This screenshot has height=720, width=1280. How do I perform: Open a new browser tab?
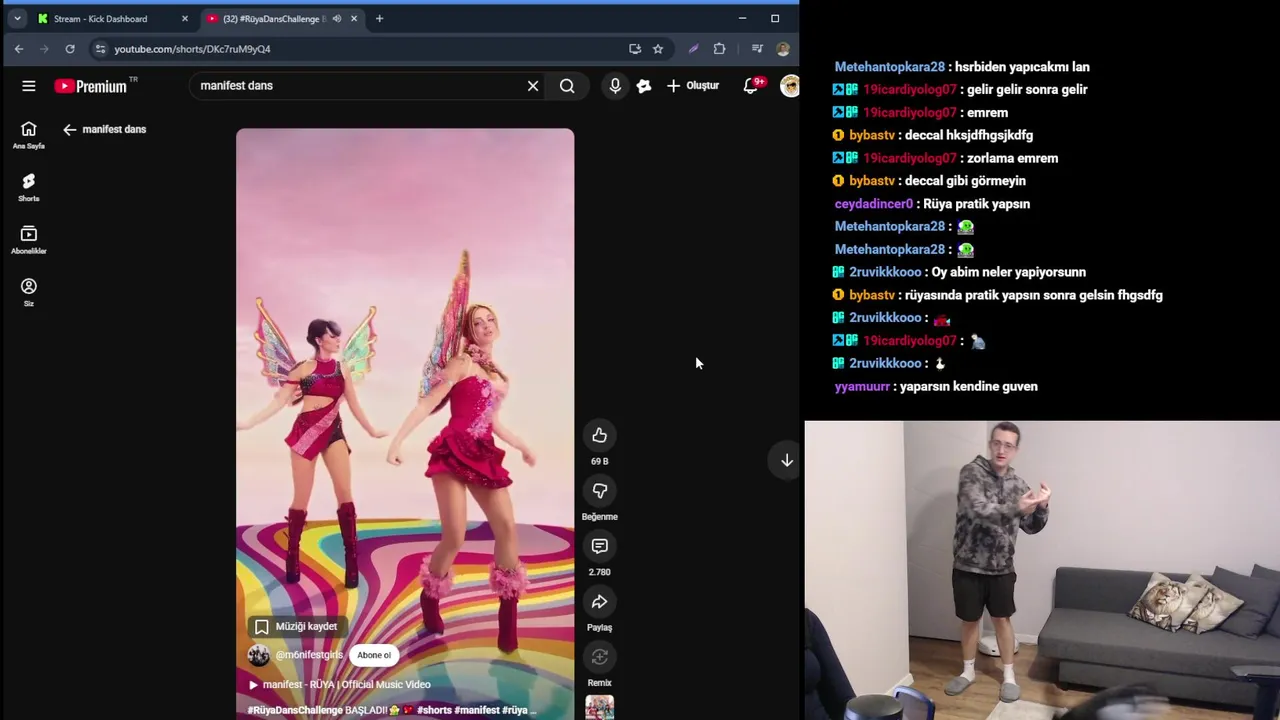tap(379, 19)
